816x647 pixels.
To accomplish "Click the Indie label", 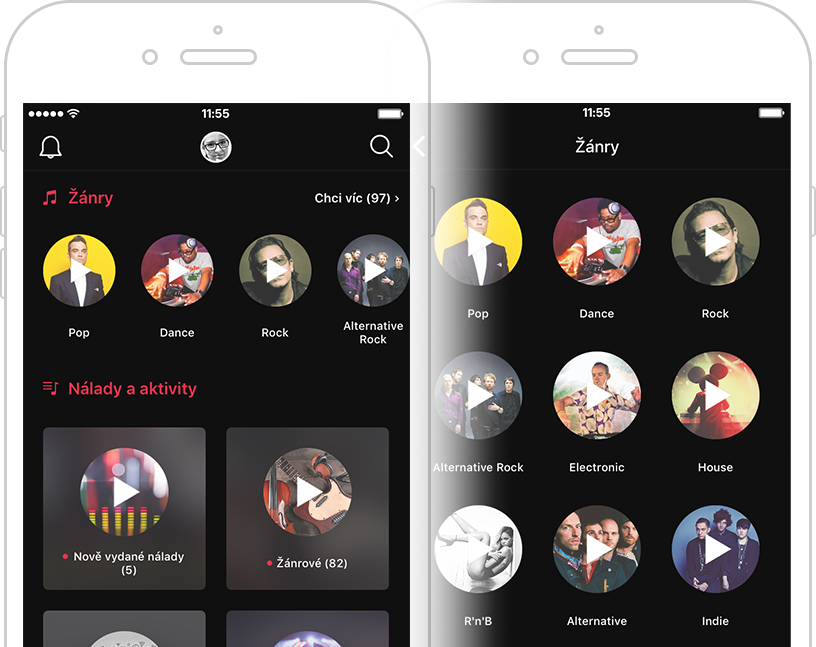I will pos(716,621).
